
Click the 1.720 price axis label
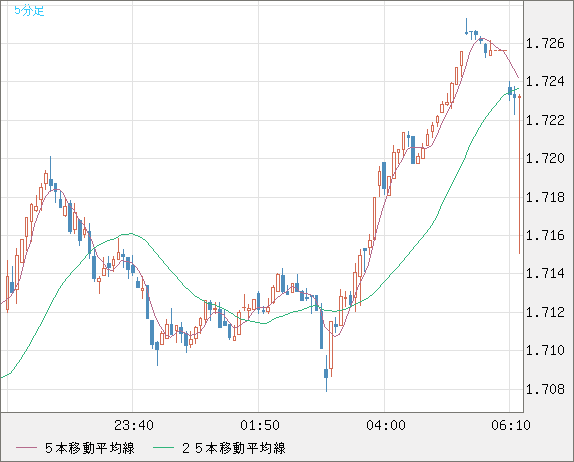[545, 159]
